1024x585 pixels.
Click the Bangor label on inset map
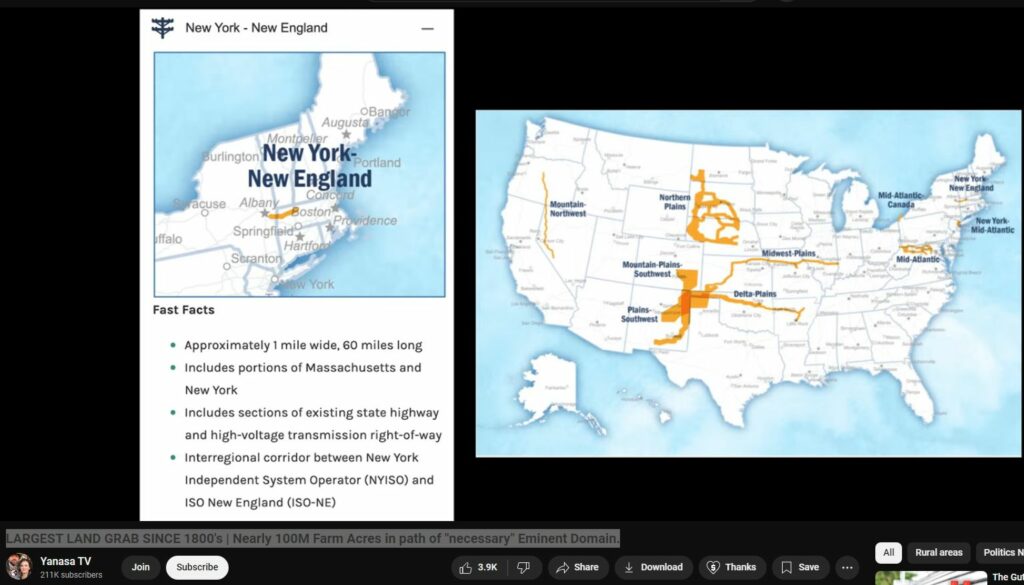(389, 112)
